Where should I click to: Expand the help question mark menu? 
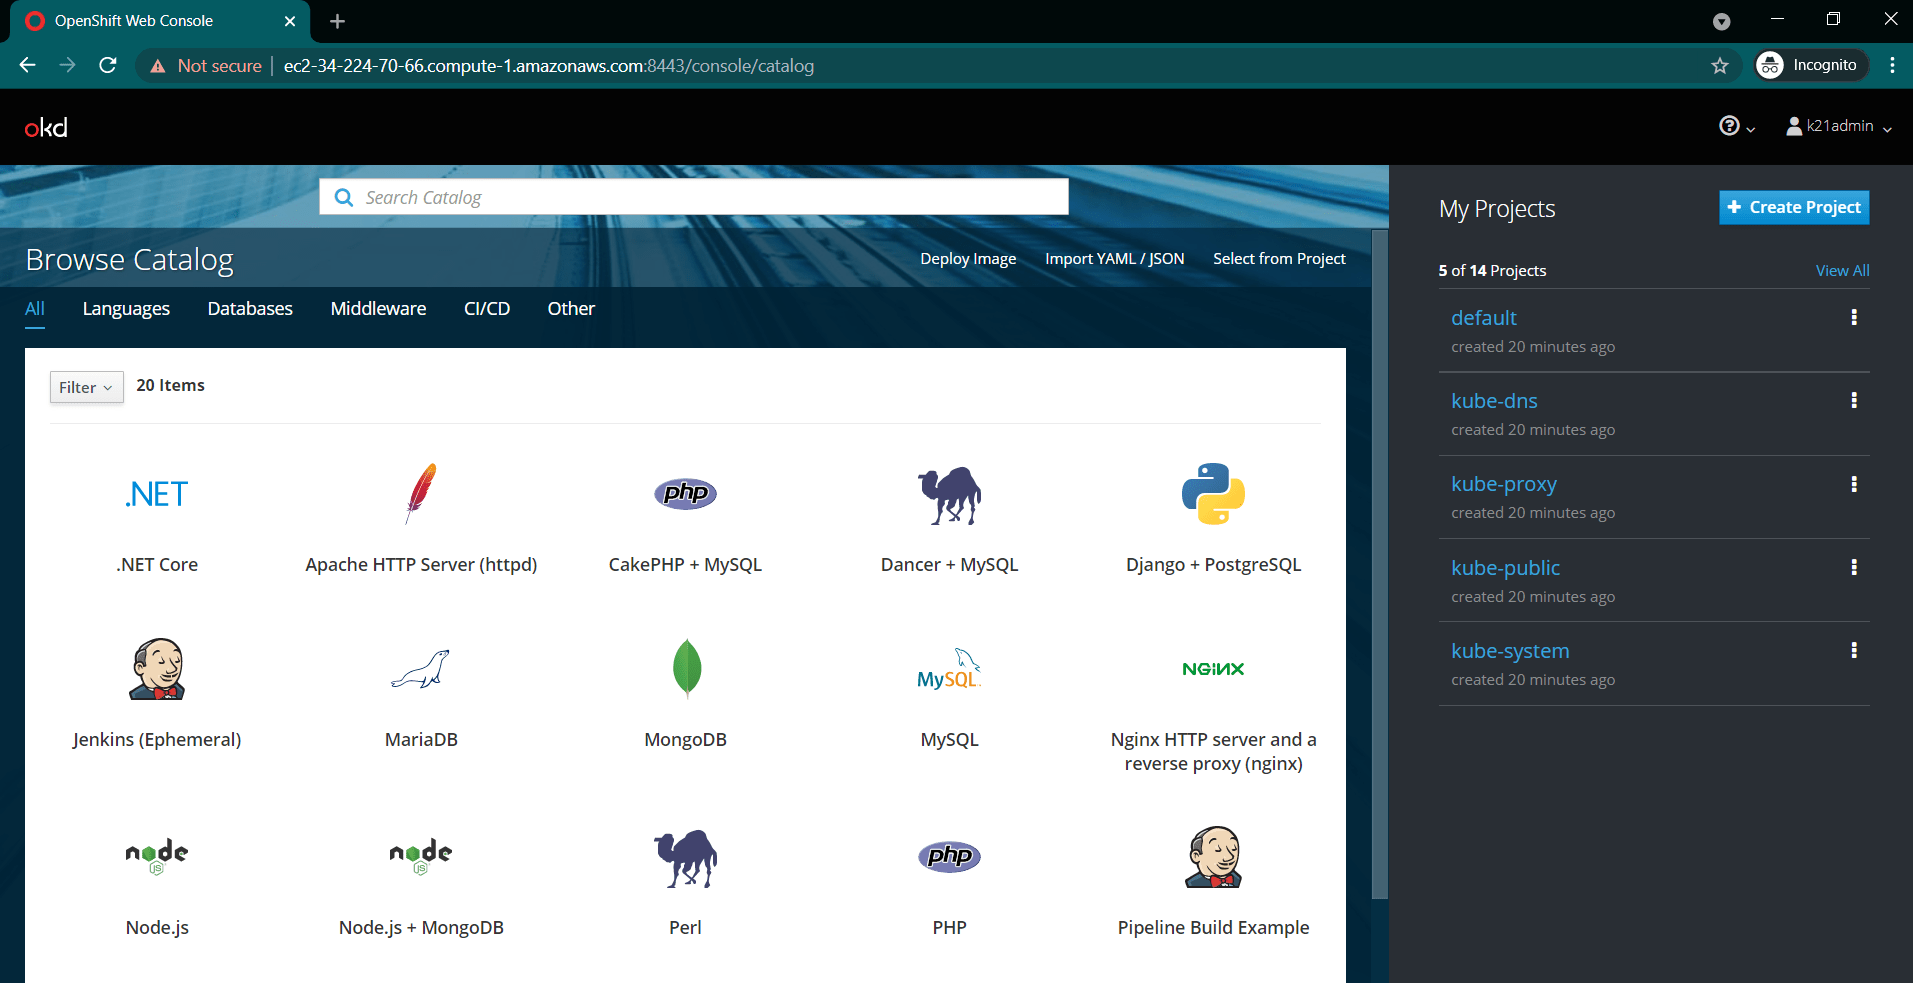(1737, 126)
